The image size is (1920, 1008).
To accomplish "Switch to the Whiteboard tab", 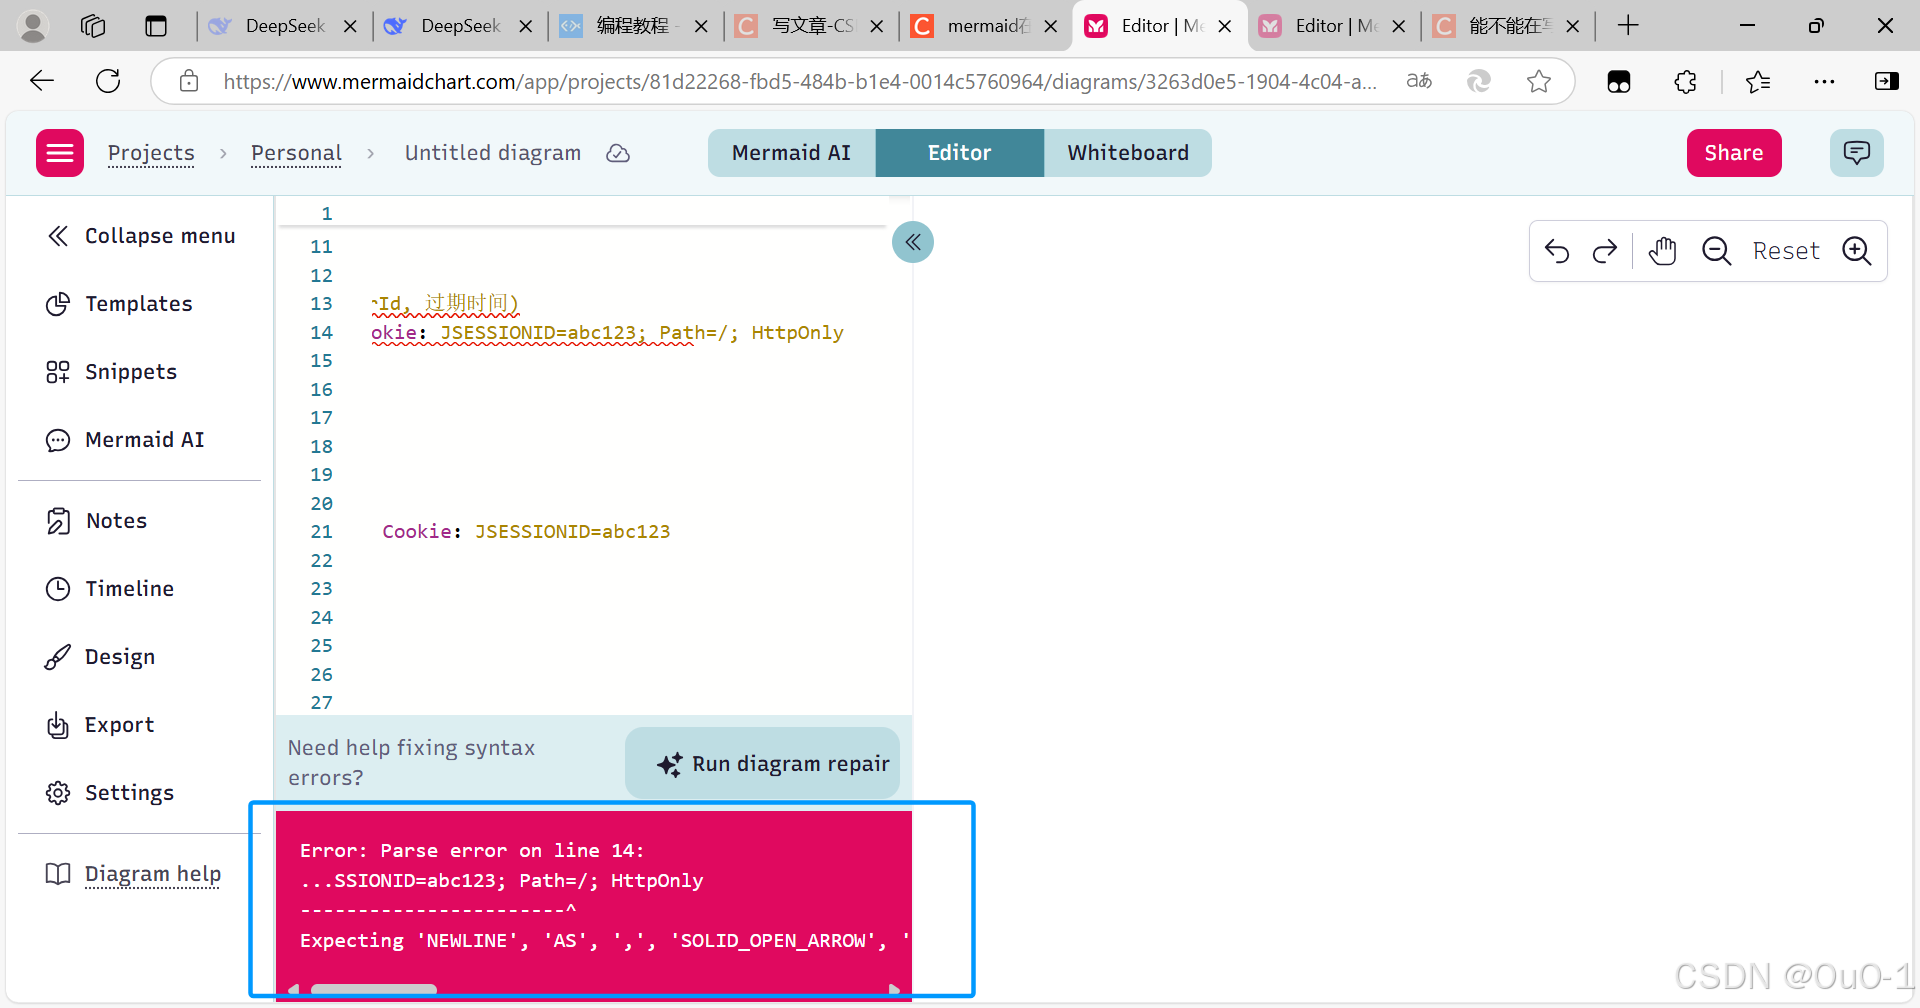I will tap(1128, 153).
